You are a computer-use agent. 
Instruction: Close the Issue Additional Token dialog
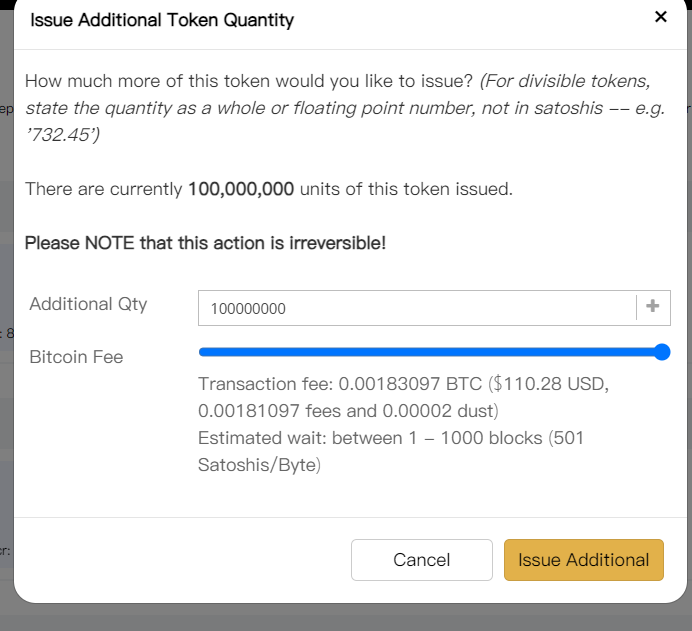pos(660,17)
